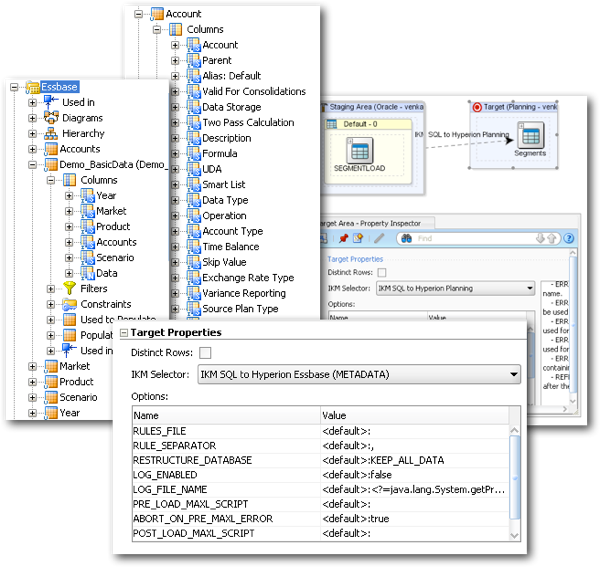Select the POST_LOAD_MAXL_SCRIPT option
Image resolution: width=600 pixels, height=567 pixels.
click(194, 533)
